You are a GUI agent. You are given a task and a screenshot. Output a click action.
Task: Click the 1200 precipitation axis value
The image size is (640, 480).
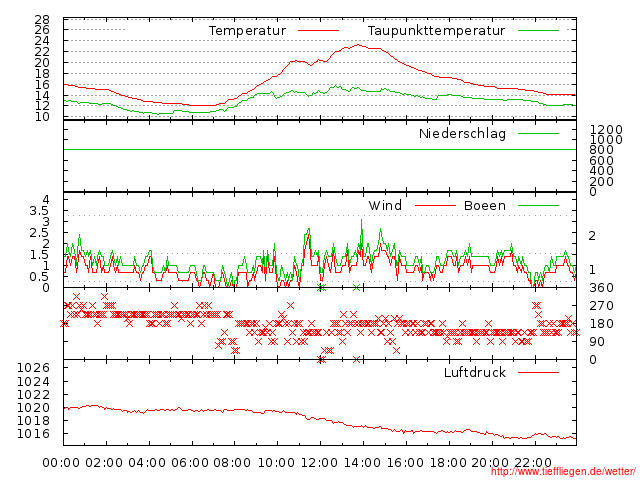tap(606, 130)
